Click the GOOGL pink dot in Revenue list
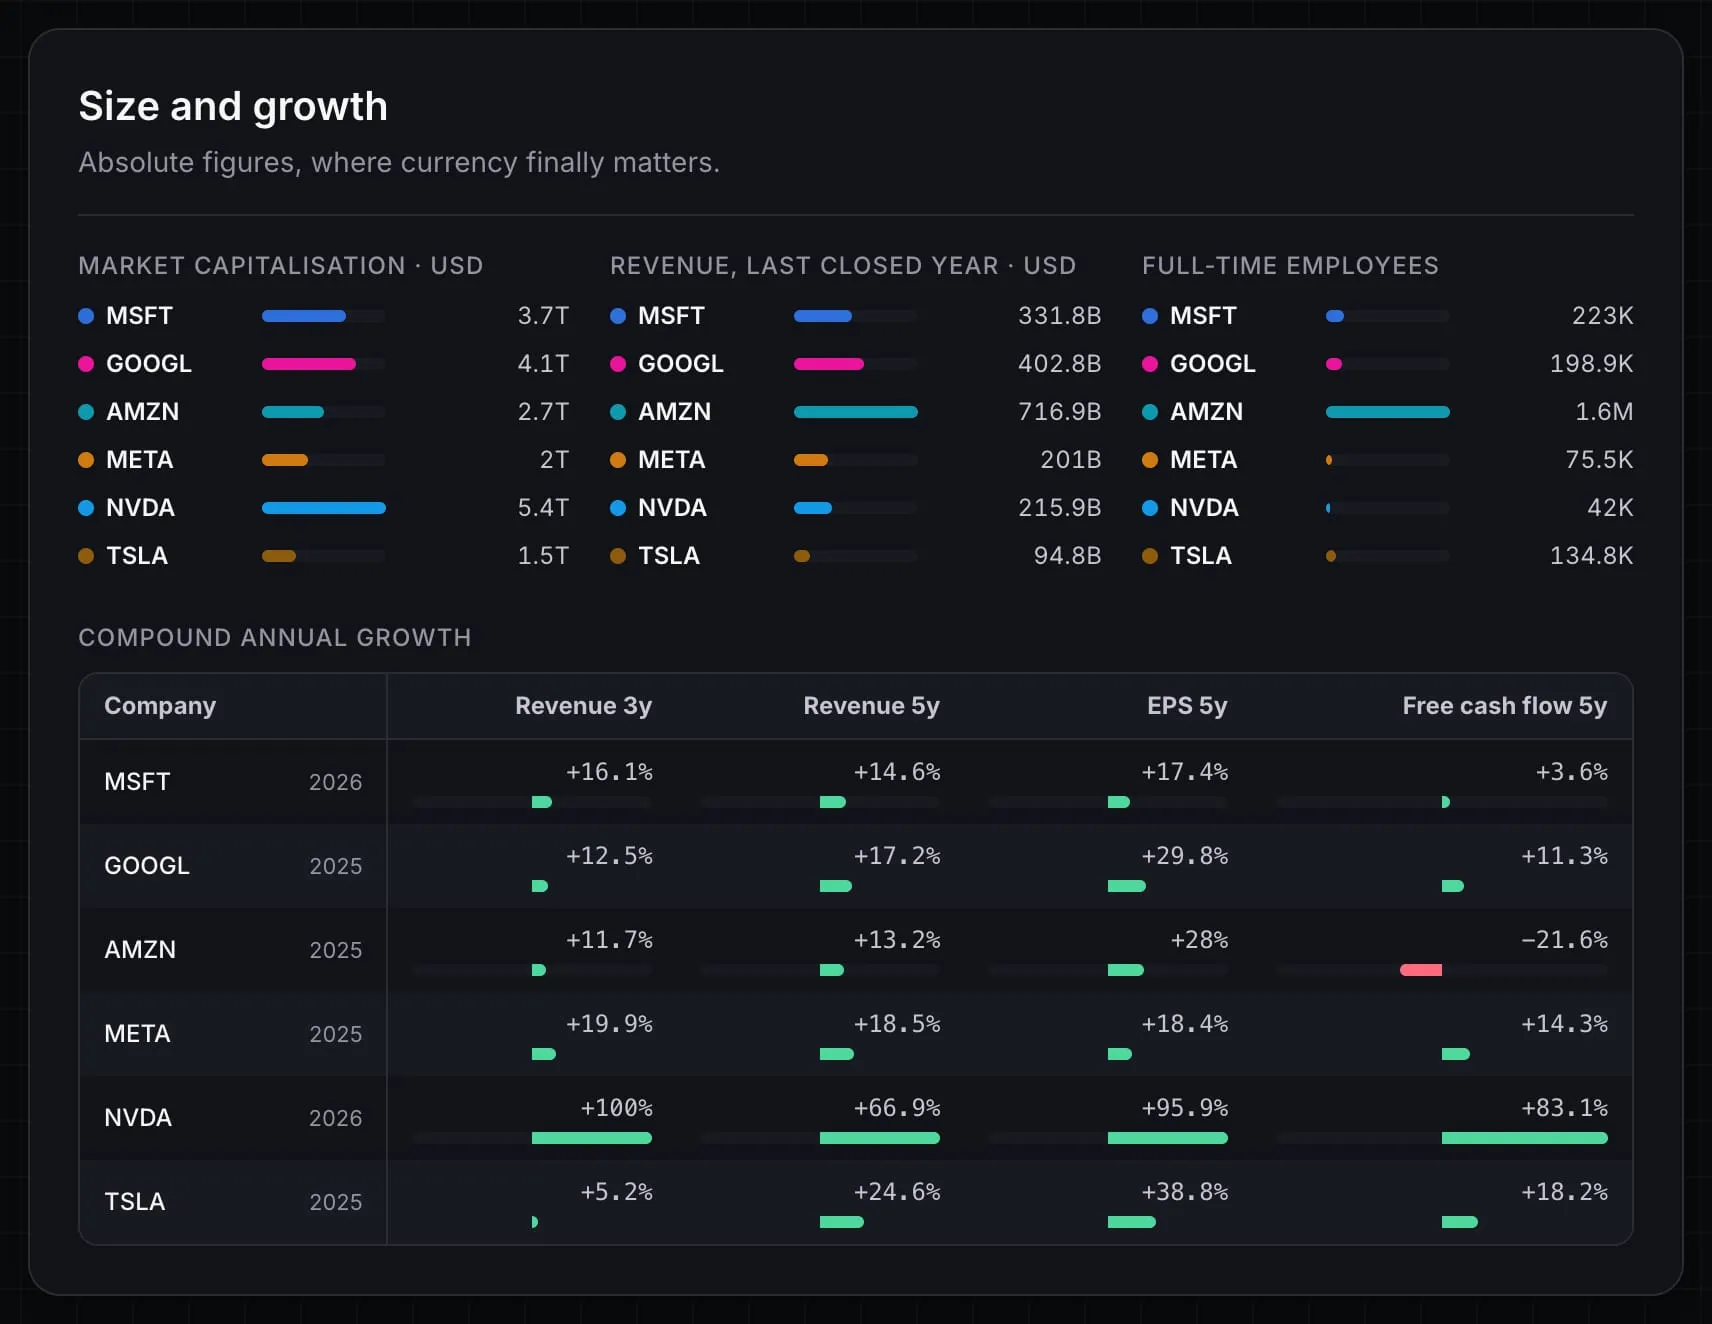 click(x=618, y=364)
